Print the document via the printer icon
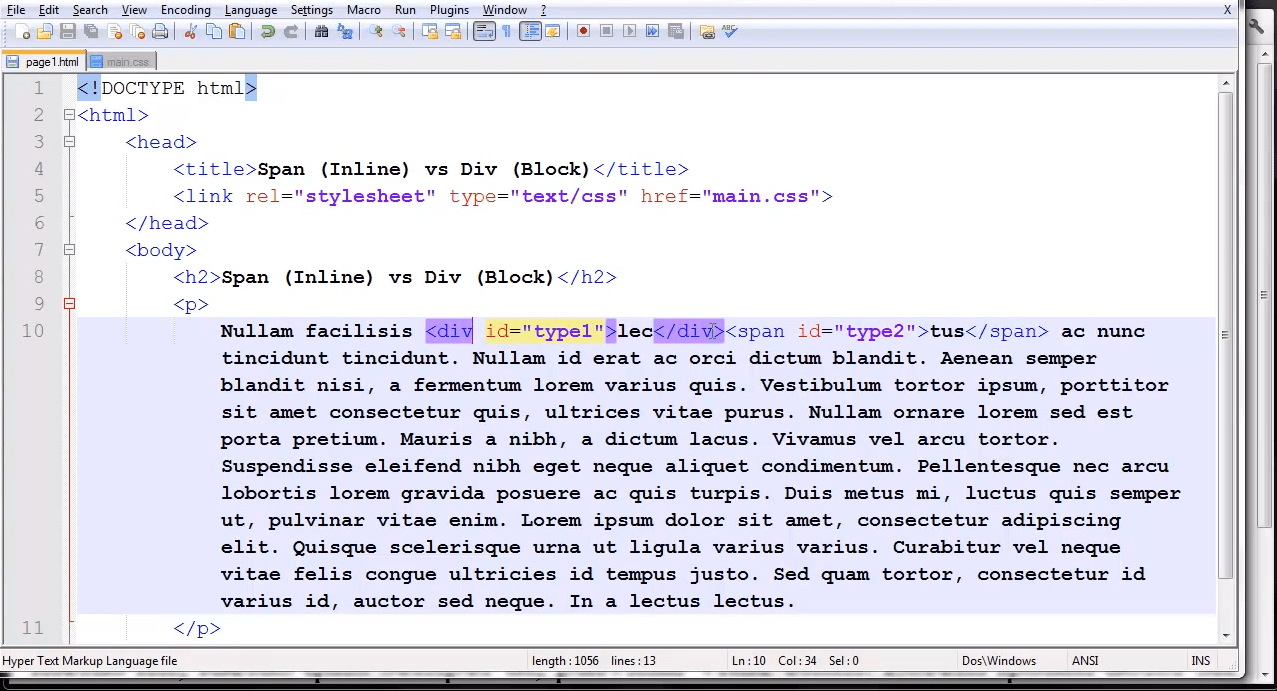Screen dimensions: 1277x691 coord(161,31)
